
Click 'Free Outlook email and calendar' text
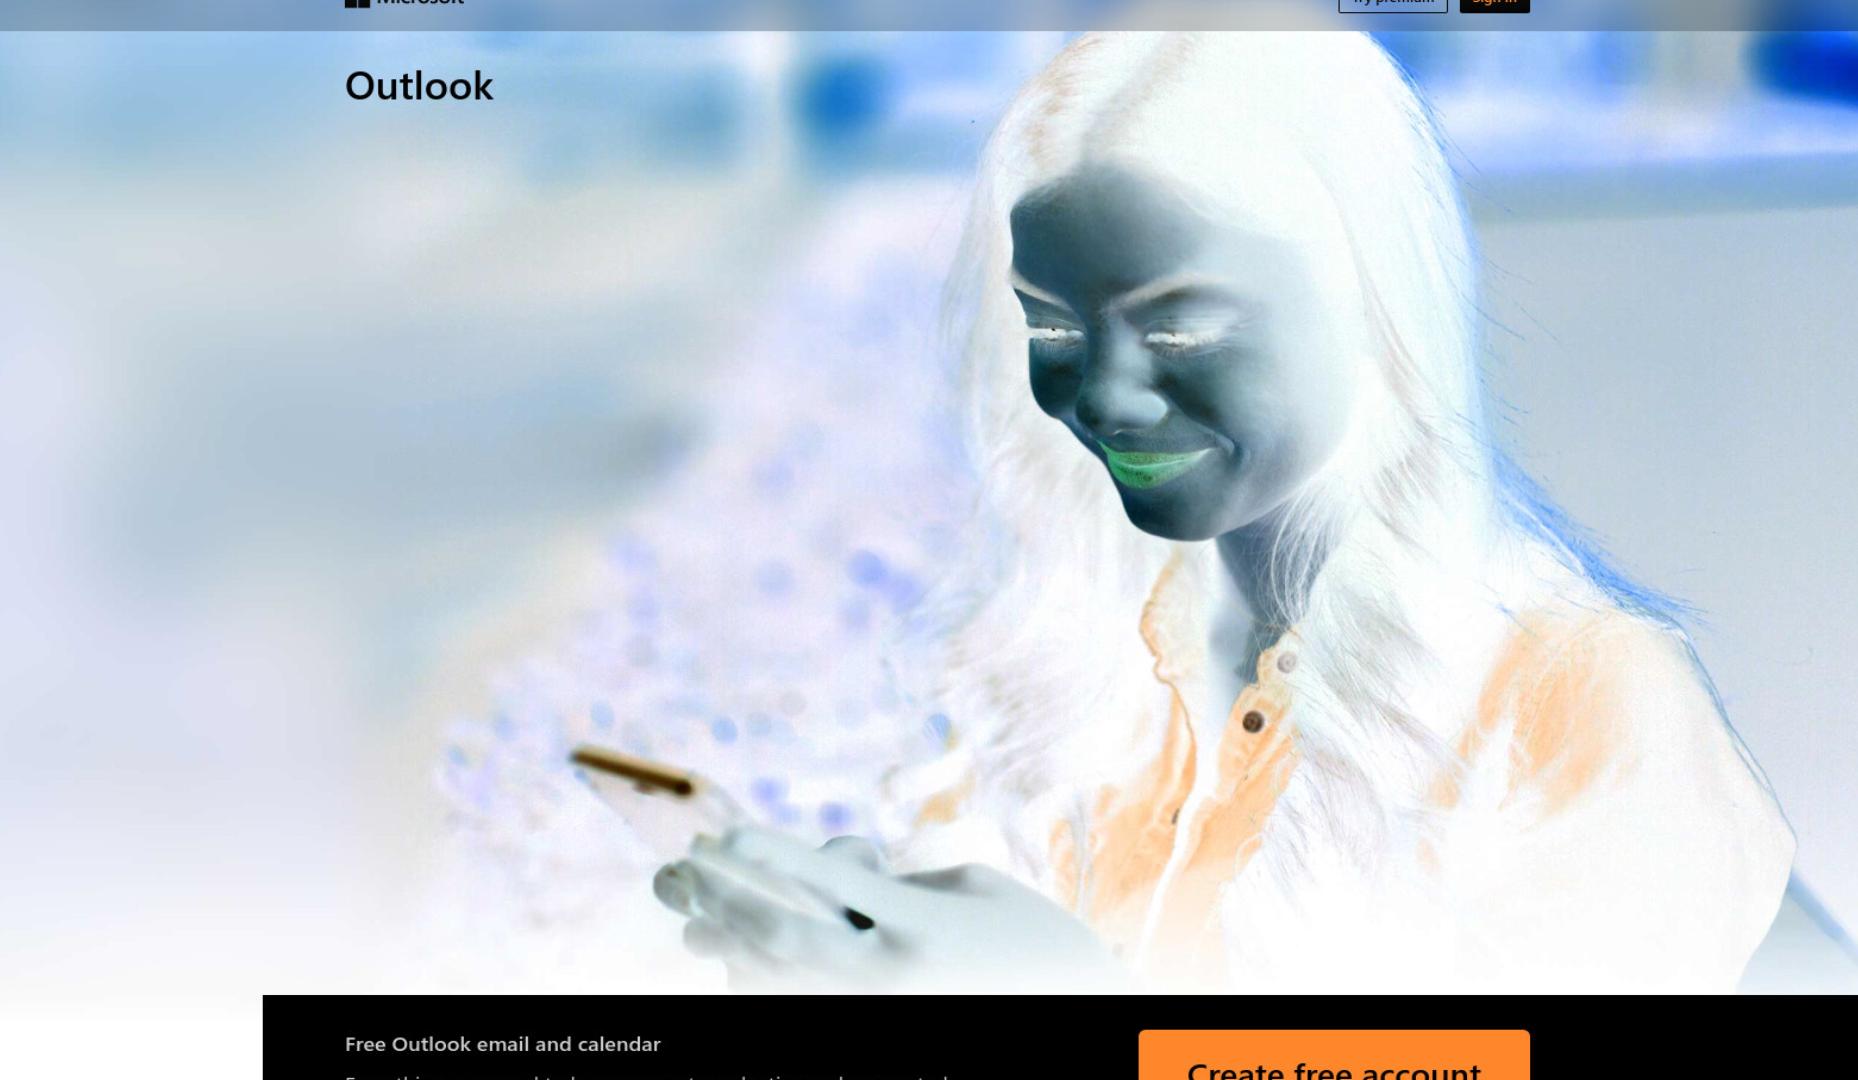pyautogui.click(x=503, y=1044)
